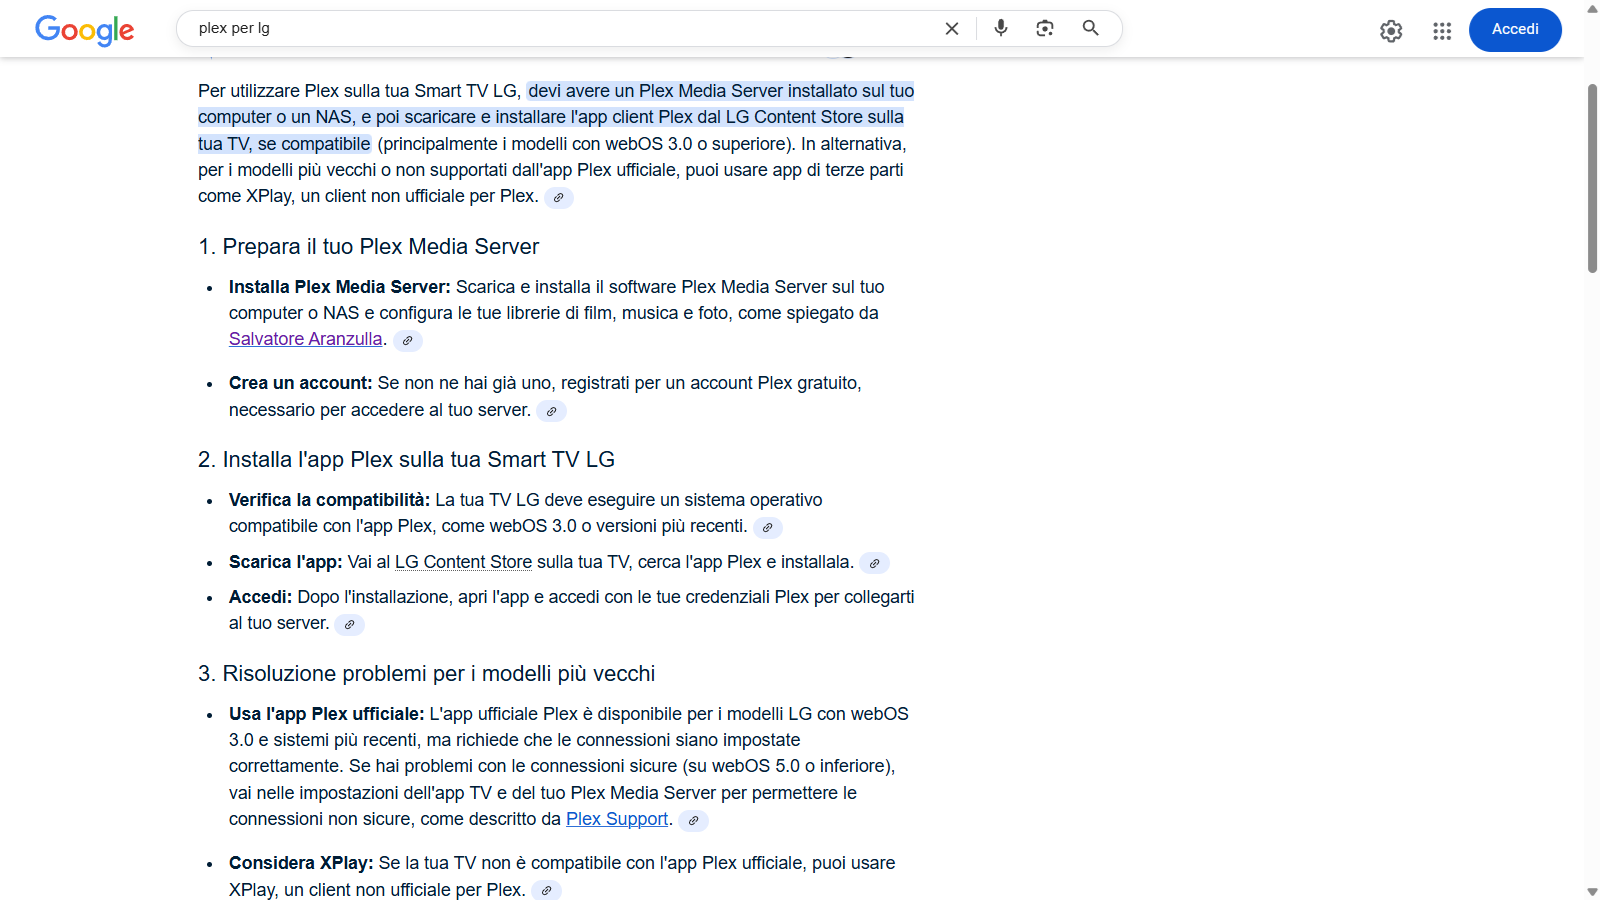1600x900 pixels.
Task: Open source link icon after 'app Plex e installala.'
Action: click(x=874, y=563)
